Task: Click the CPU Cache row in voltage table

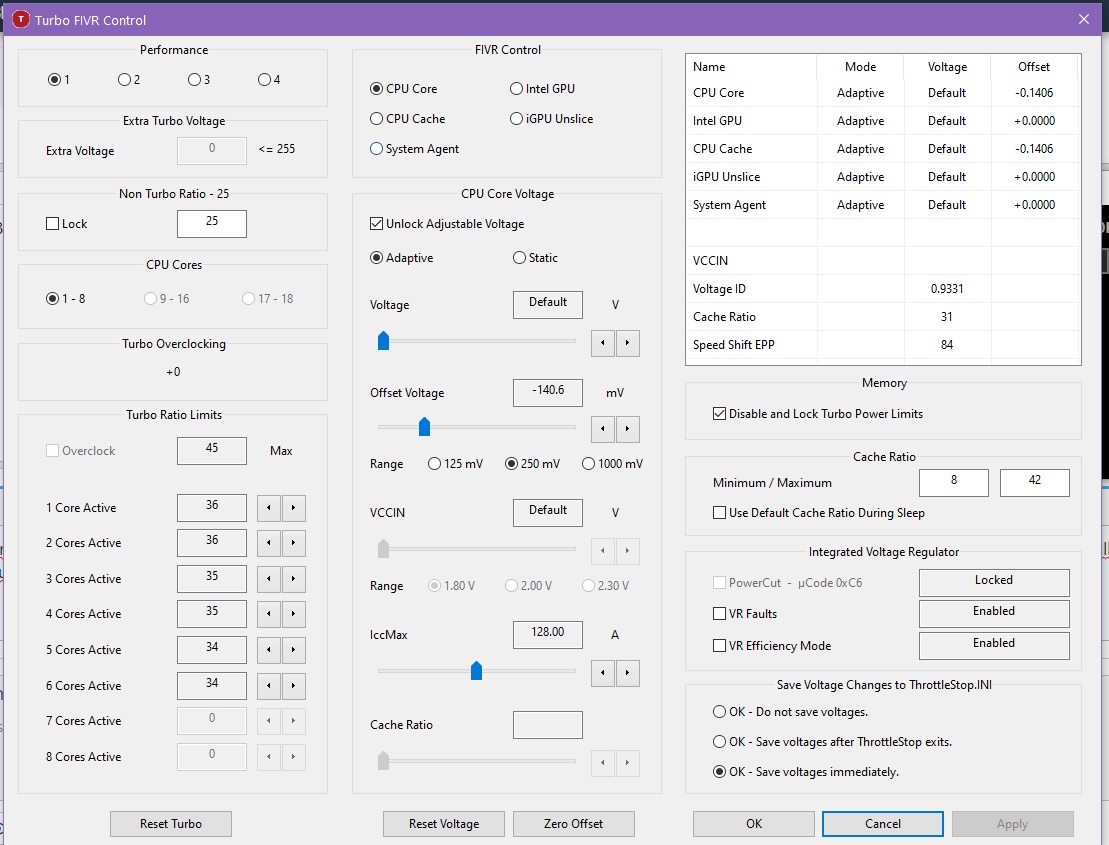Action: 884,148
